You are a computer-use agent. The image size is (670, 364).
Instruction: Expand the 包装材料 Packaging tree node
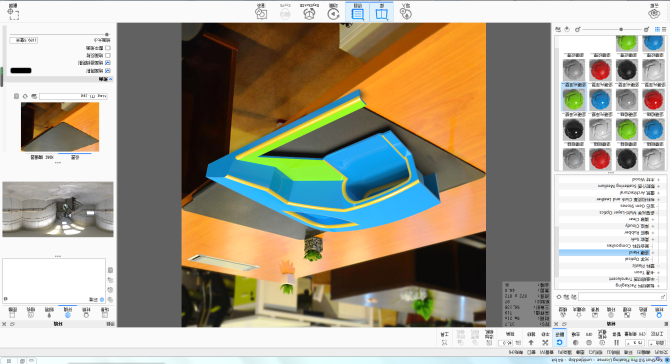pos(658,286)
